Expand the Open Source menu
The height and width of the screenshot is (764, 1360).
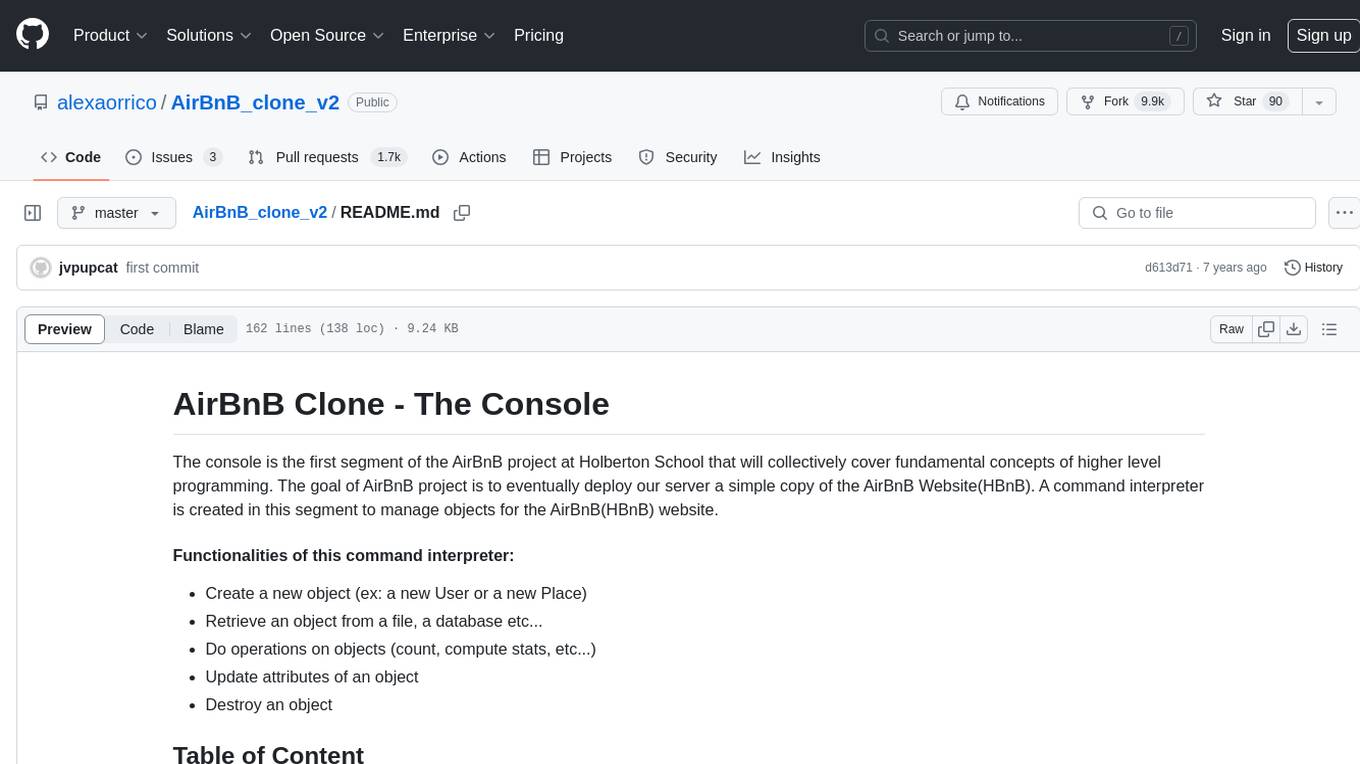(327, 35)
